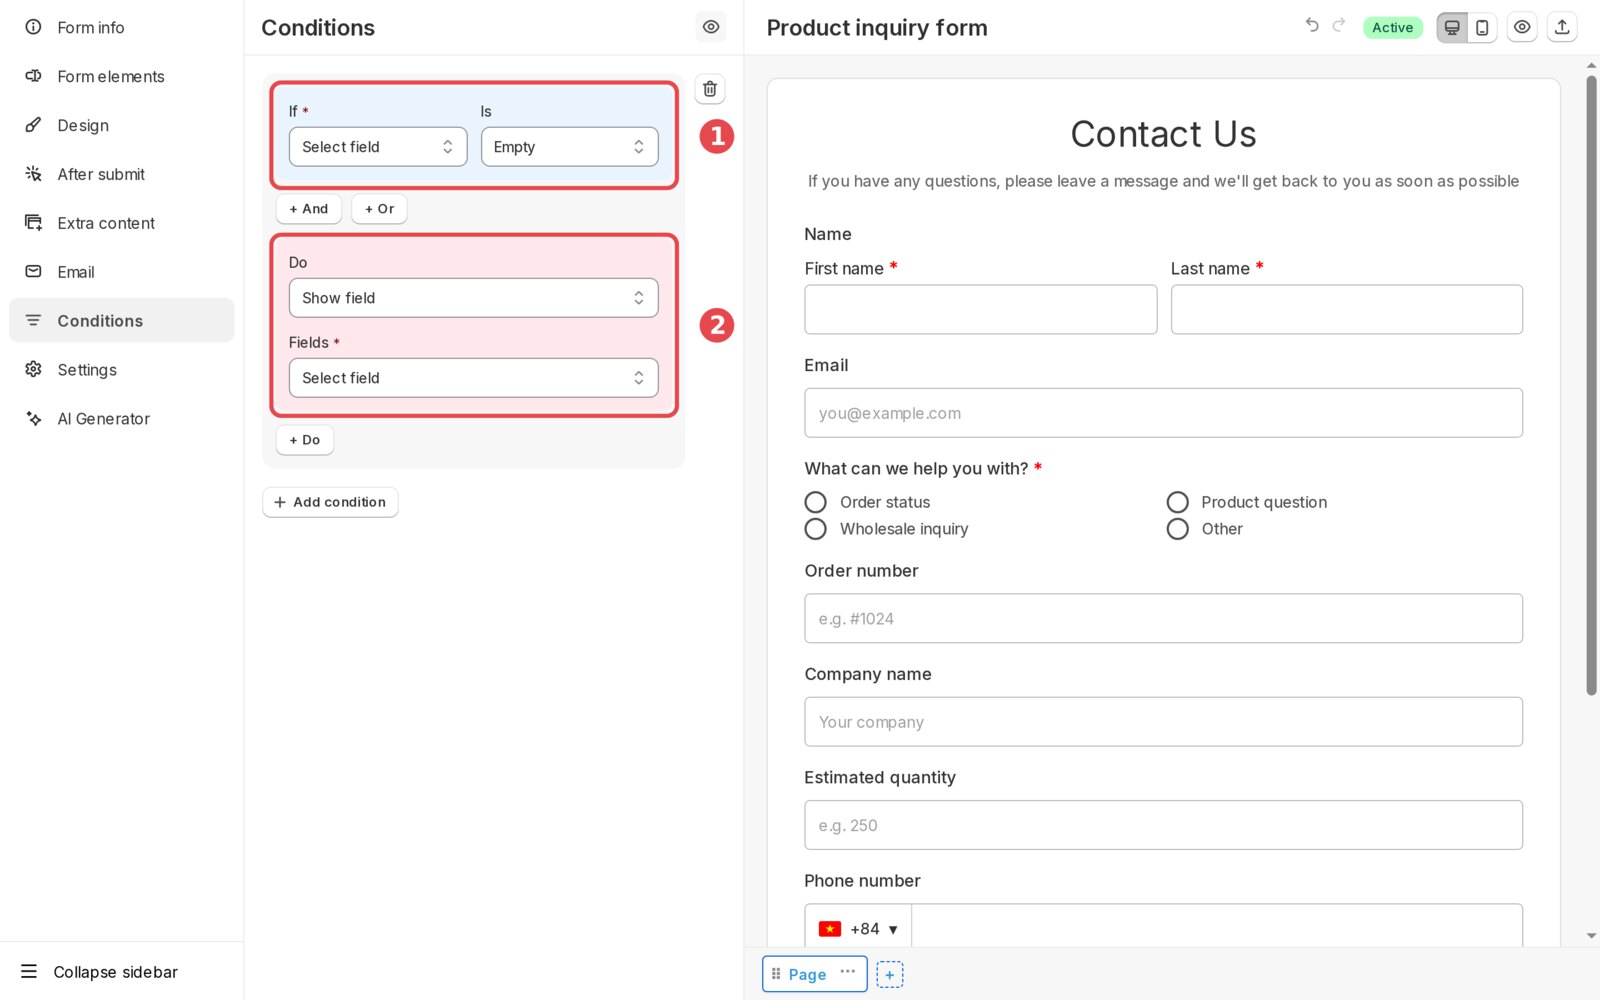Redo the last change
Image resolution: width=1600 pixels, height=1000 pixels.
click(x=1339, y=25)
